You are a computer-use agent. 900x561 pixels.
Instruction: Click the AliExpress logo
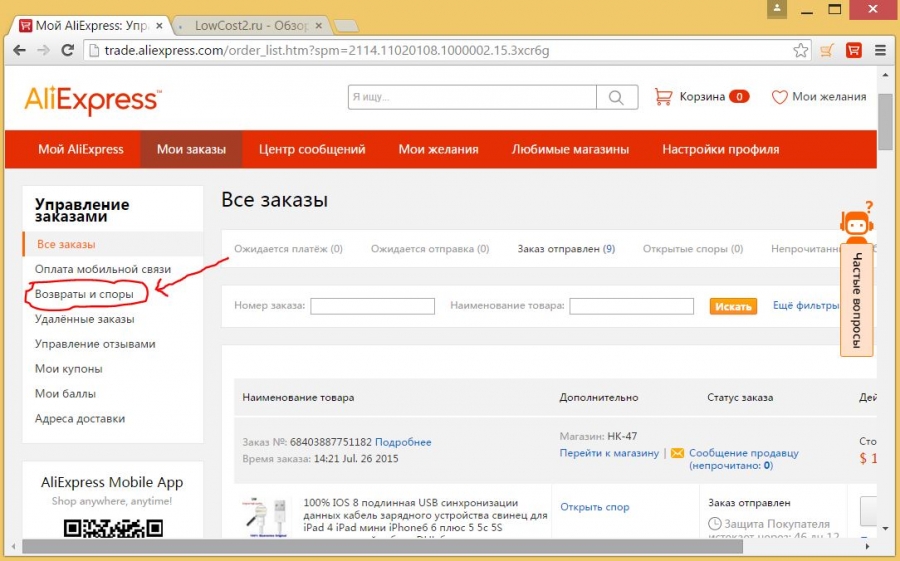pos(92,100)
